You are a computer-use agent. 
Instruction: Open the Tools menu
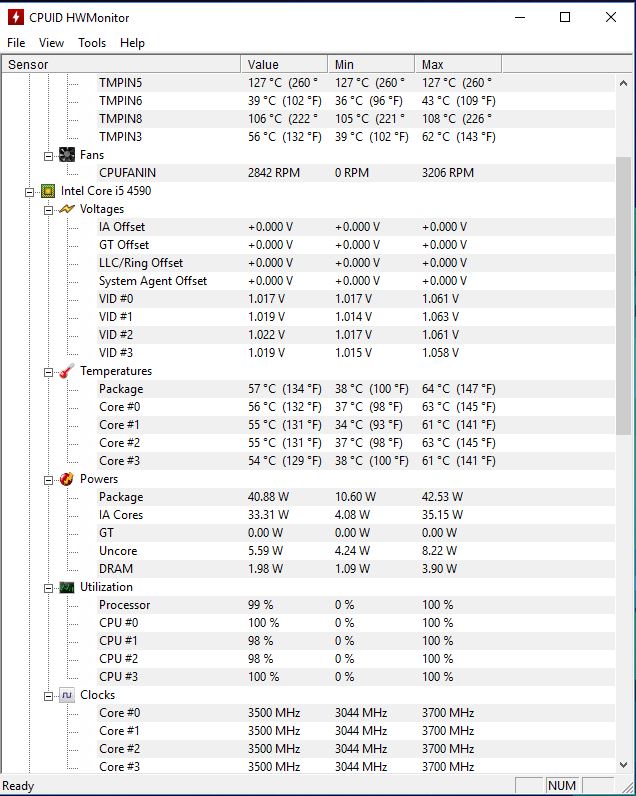click(x=92, y=43)
